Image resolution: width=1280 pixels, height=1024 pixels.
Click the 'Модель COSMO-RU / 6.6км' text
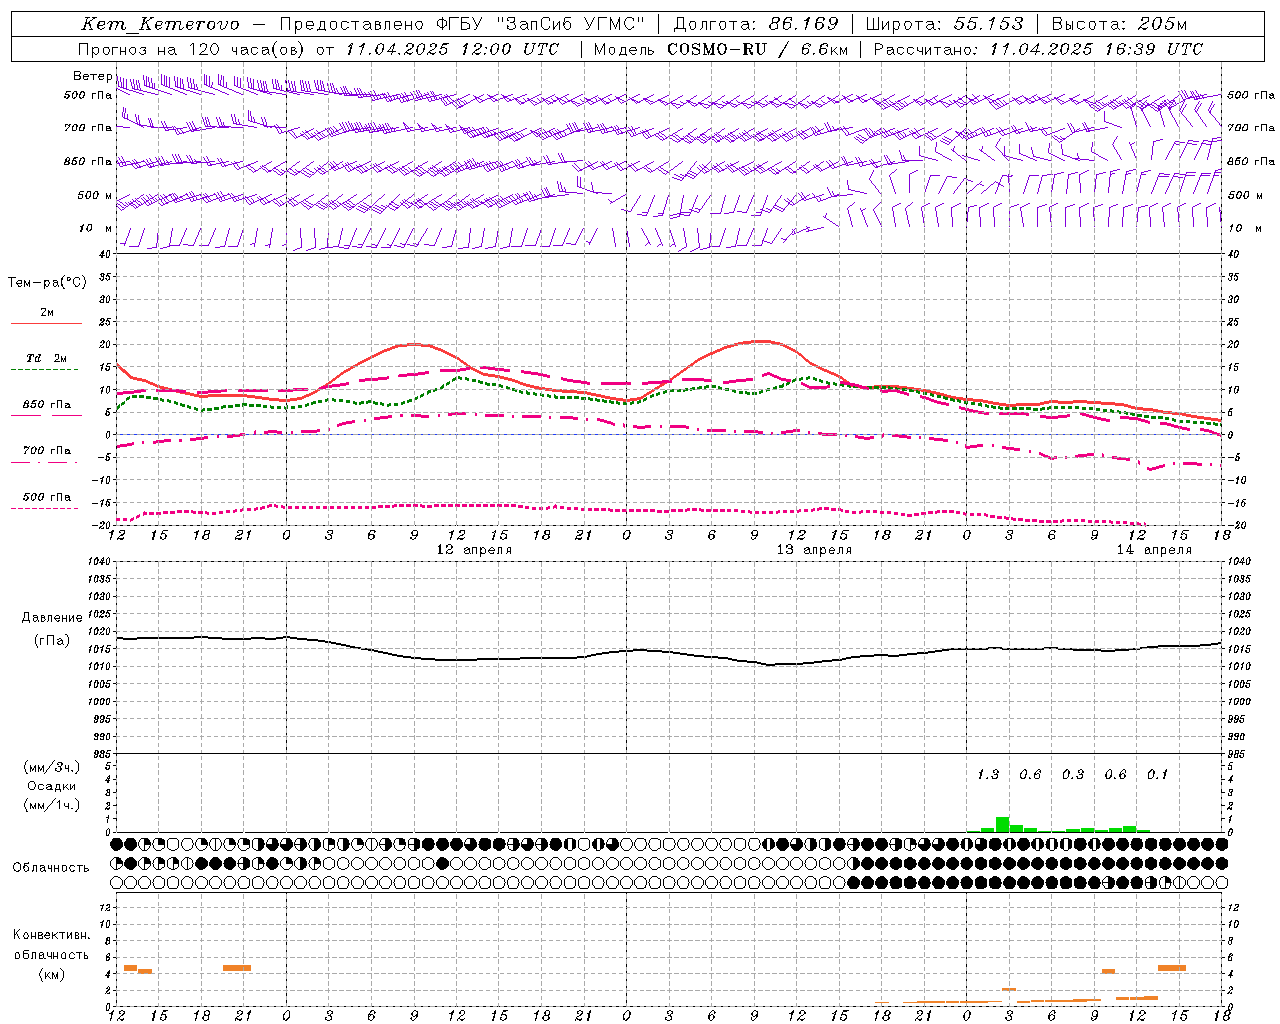point(720,49)
